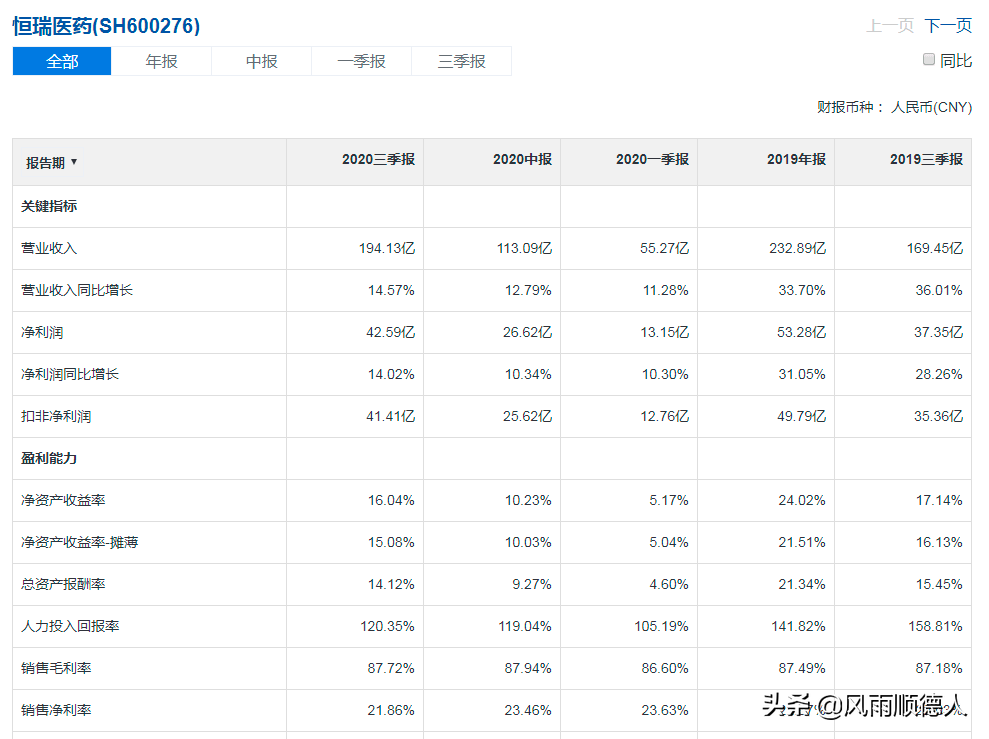Open the 报告期 sort dropdown arrow
Image resolution: width=989 pixels, height=739 pixels.
74,162
